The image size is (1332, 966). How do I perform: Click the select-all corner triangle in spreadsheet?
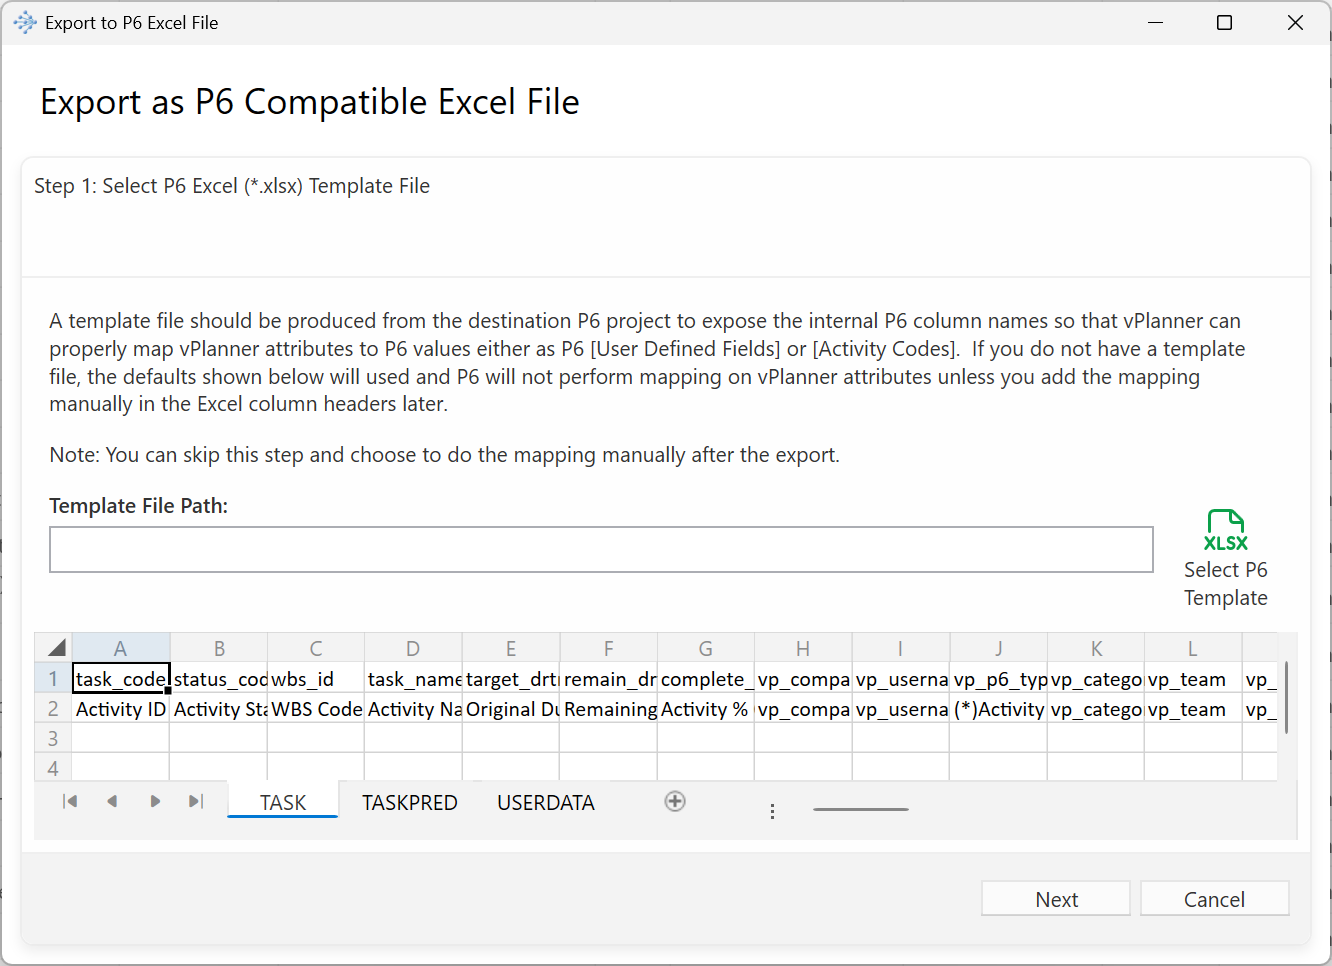pos(56,648)
